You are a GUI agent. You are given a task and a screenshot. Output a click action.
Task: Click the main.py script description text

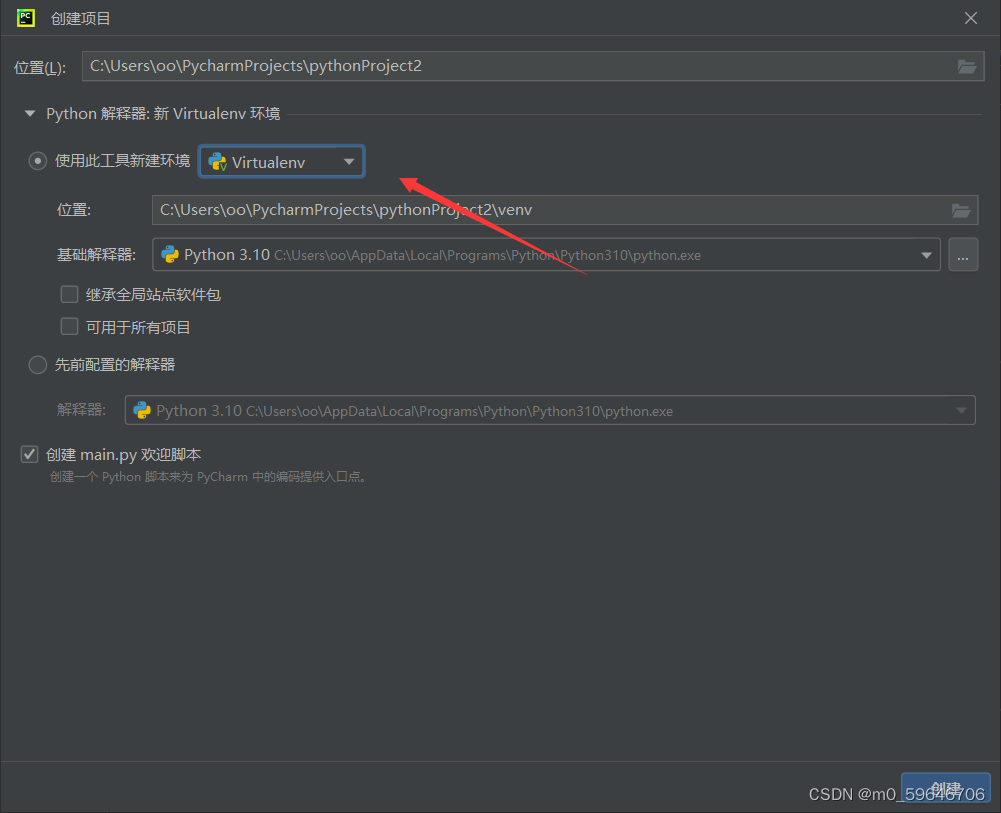click(x=208, y=477)
